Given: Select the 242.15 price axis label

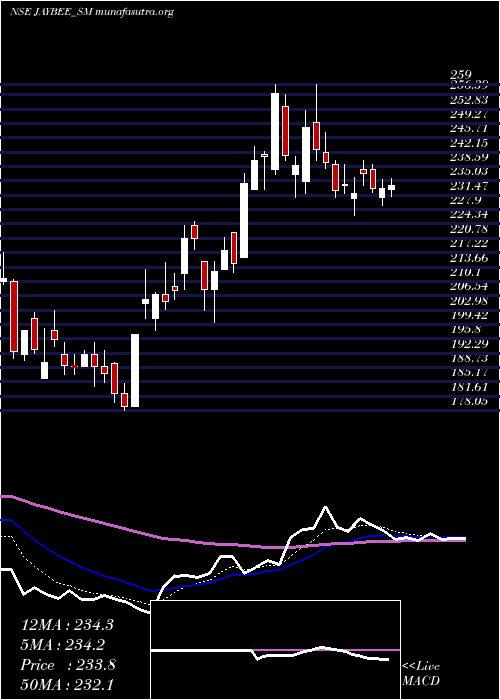Looking at the screenshot, I should coord(469,143).
